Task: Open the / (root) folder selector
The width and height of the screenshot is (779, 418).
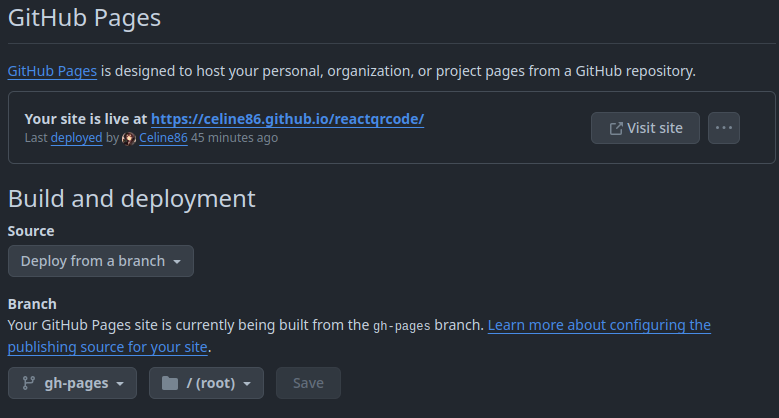Action: pos(206,383)
